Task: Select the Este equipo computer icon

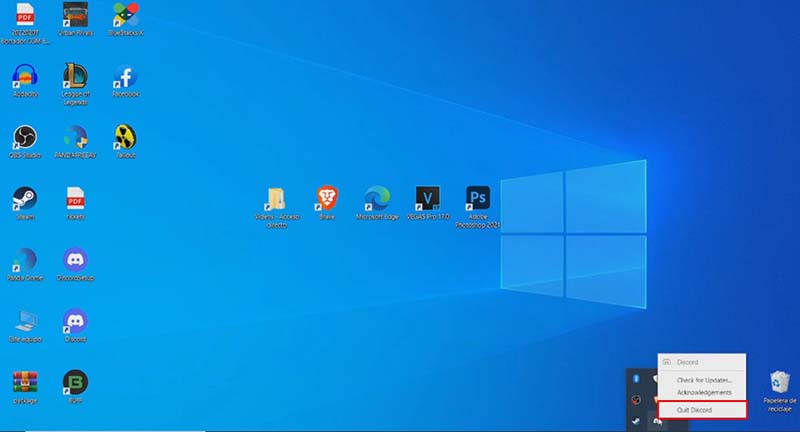Action: coord(25,325)
